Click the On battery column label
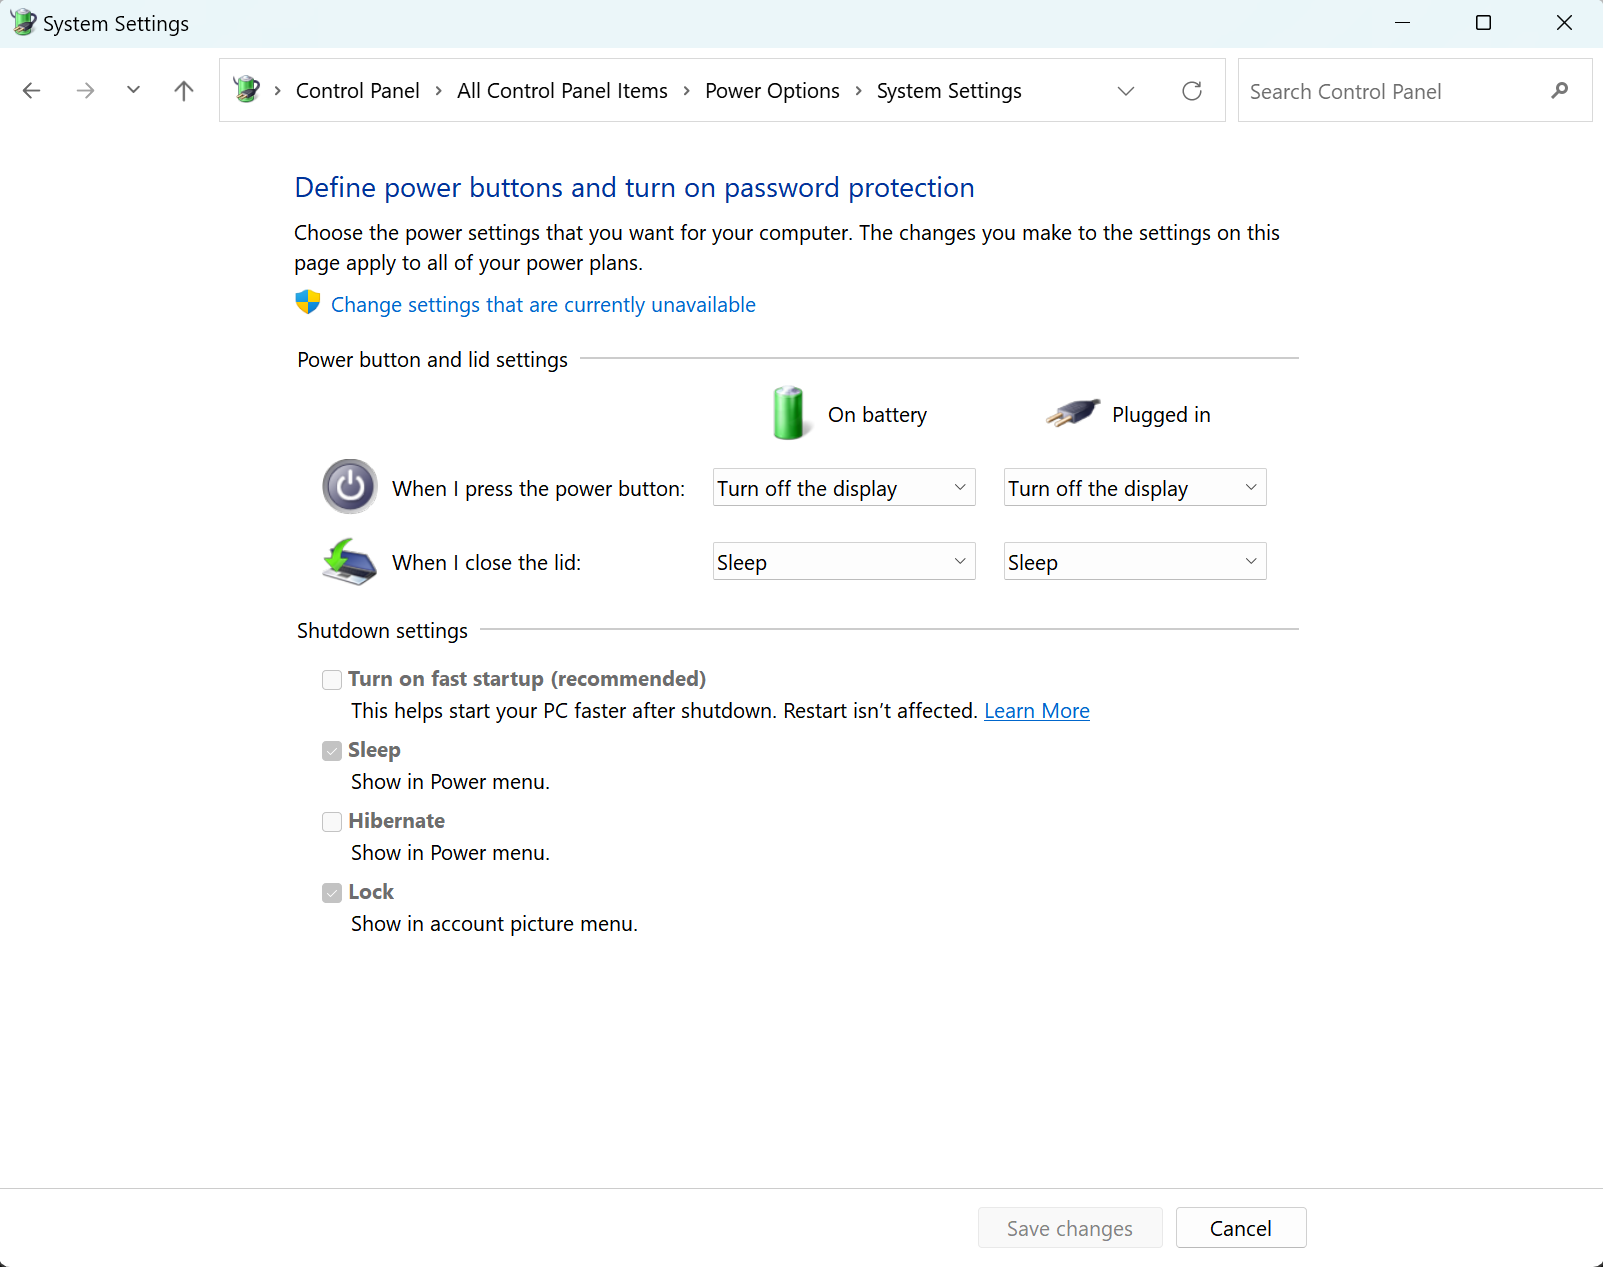 (x=877, y=415)
